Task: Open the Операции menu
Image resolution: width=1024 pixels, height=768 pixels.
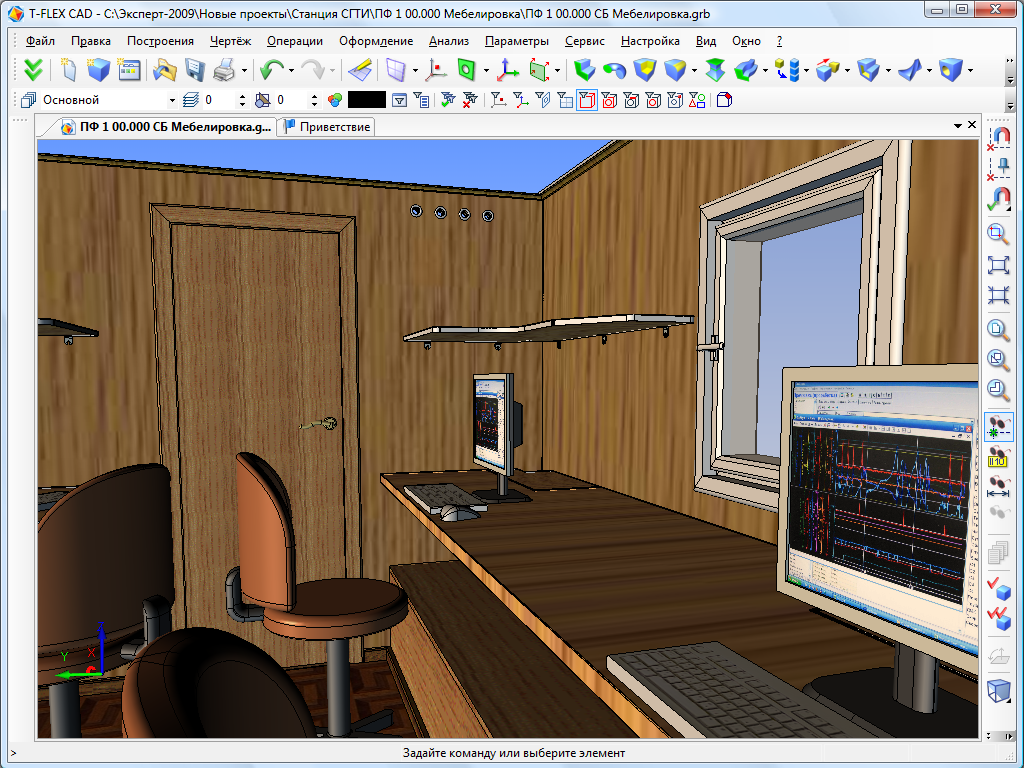Action: [x=292, y=41]
